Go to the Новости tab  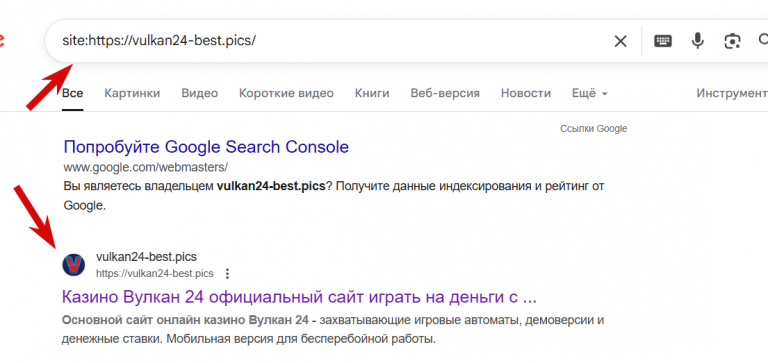(526, 93)
